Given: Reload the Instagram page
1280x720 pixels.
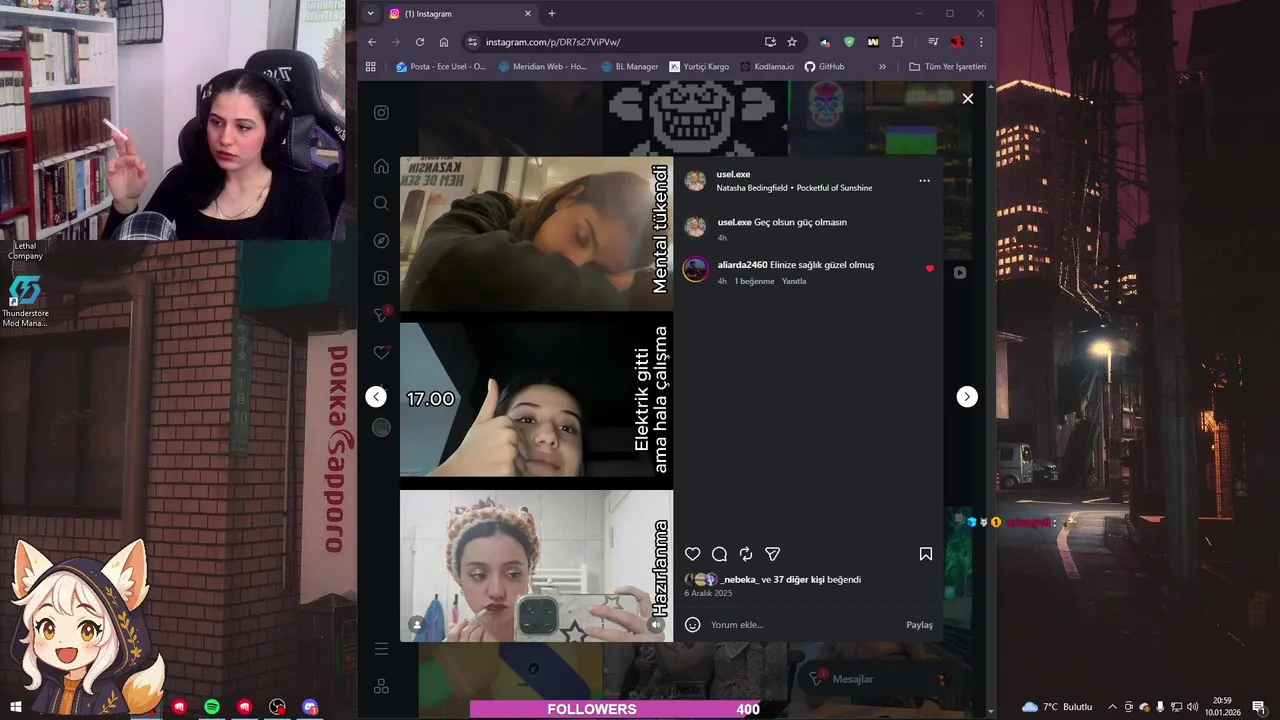Looking at the screenshot, I should [x=420, y=42].
